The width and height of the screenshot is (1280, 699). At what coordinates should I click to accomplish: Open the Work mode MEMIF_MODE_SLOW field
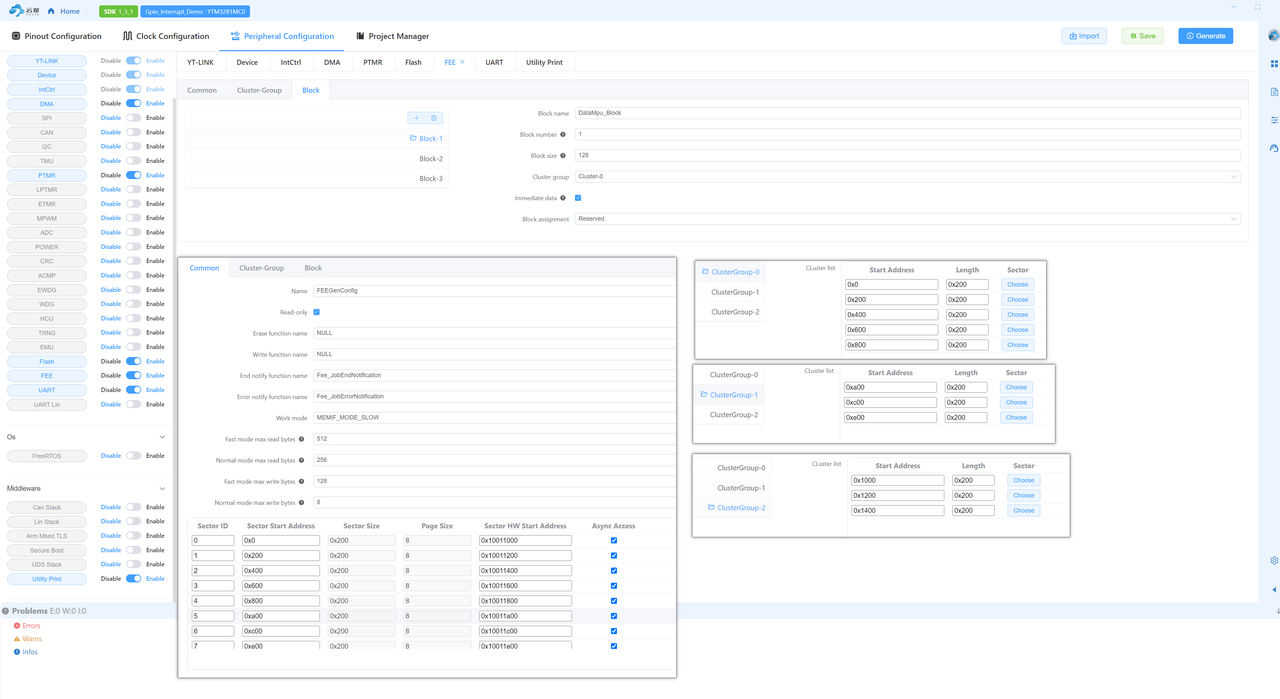(x=495, y=418)
